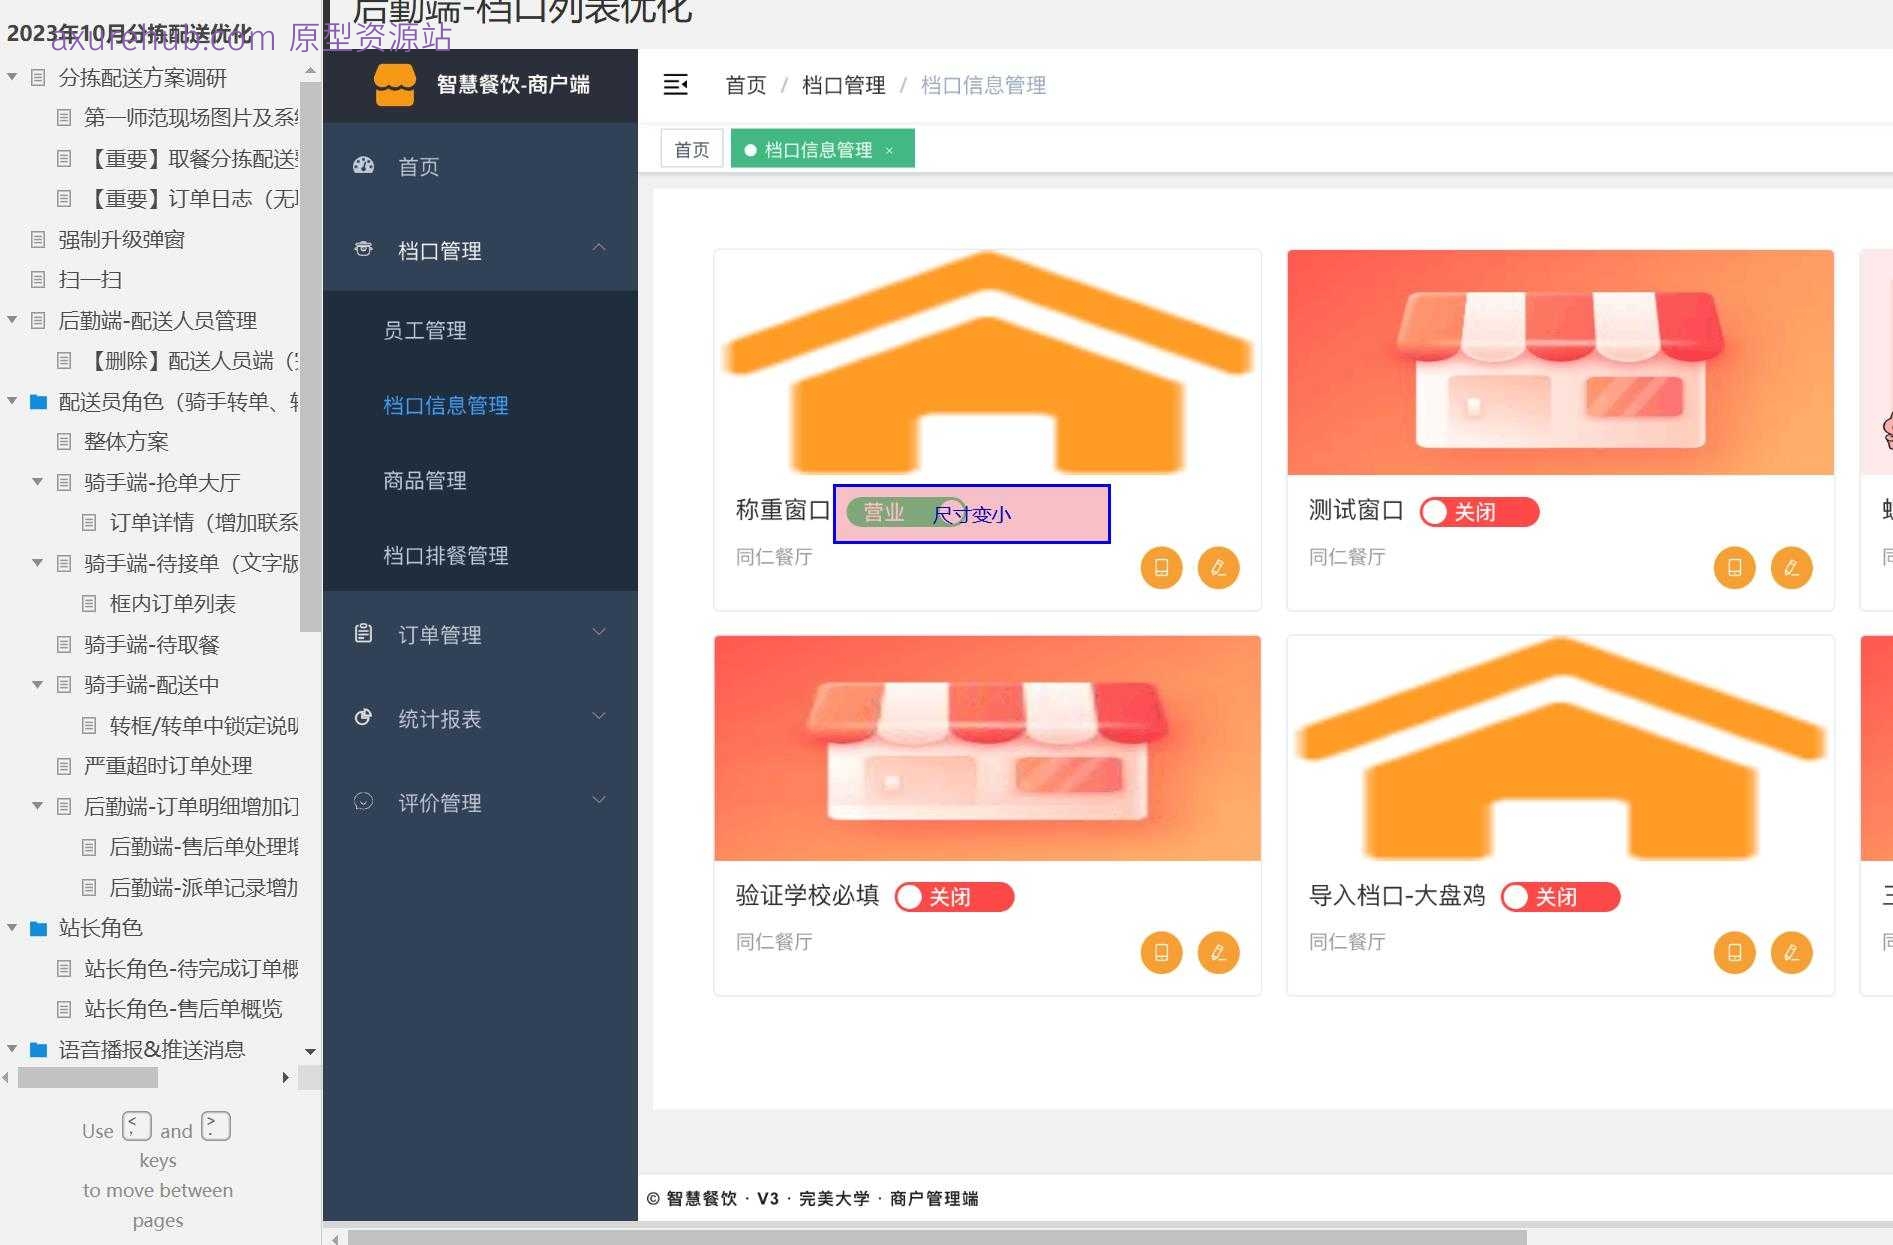Click the edit pencil on 导入档口-大盘鸡 card
This screenshot has height=1245, width=1893.
1791,953
